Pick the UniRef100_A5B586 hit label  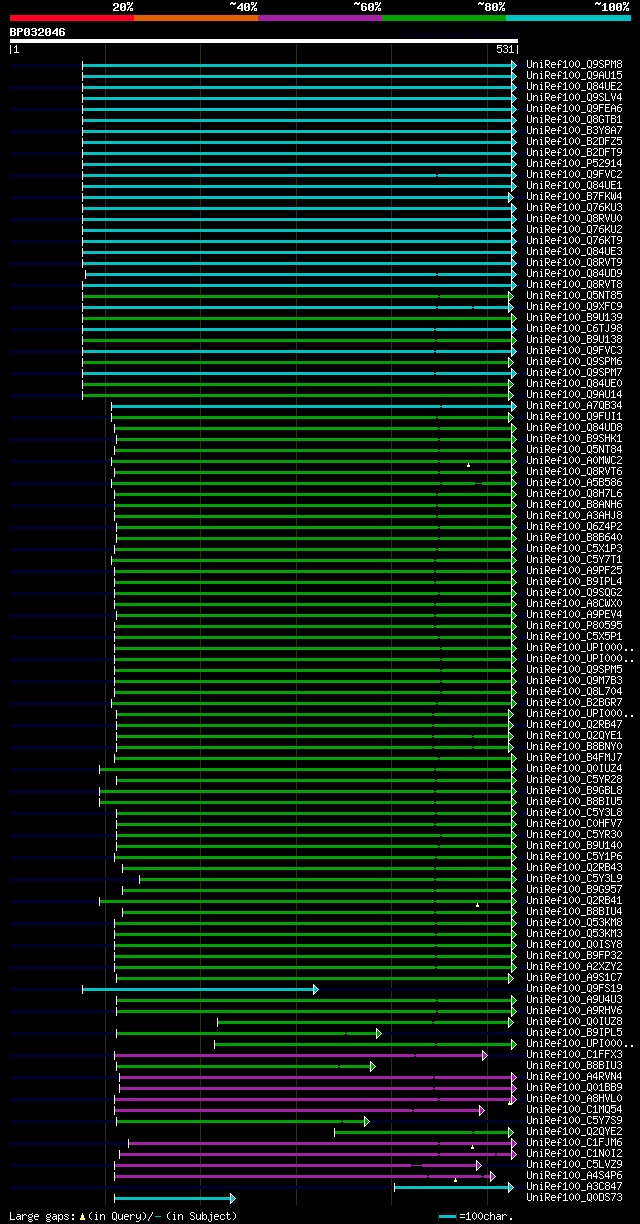pyautogui.click(x=575, y=482)
